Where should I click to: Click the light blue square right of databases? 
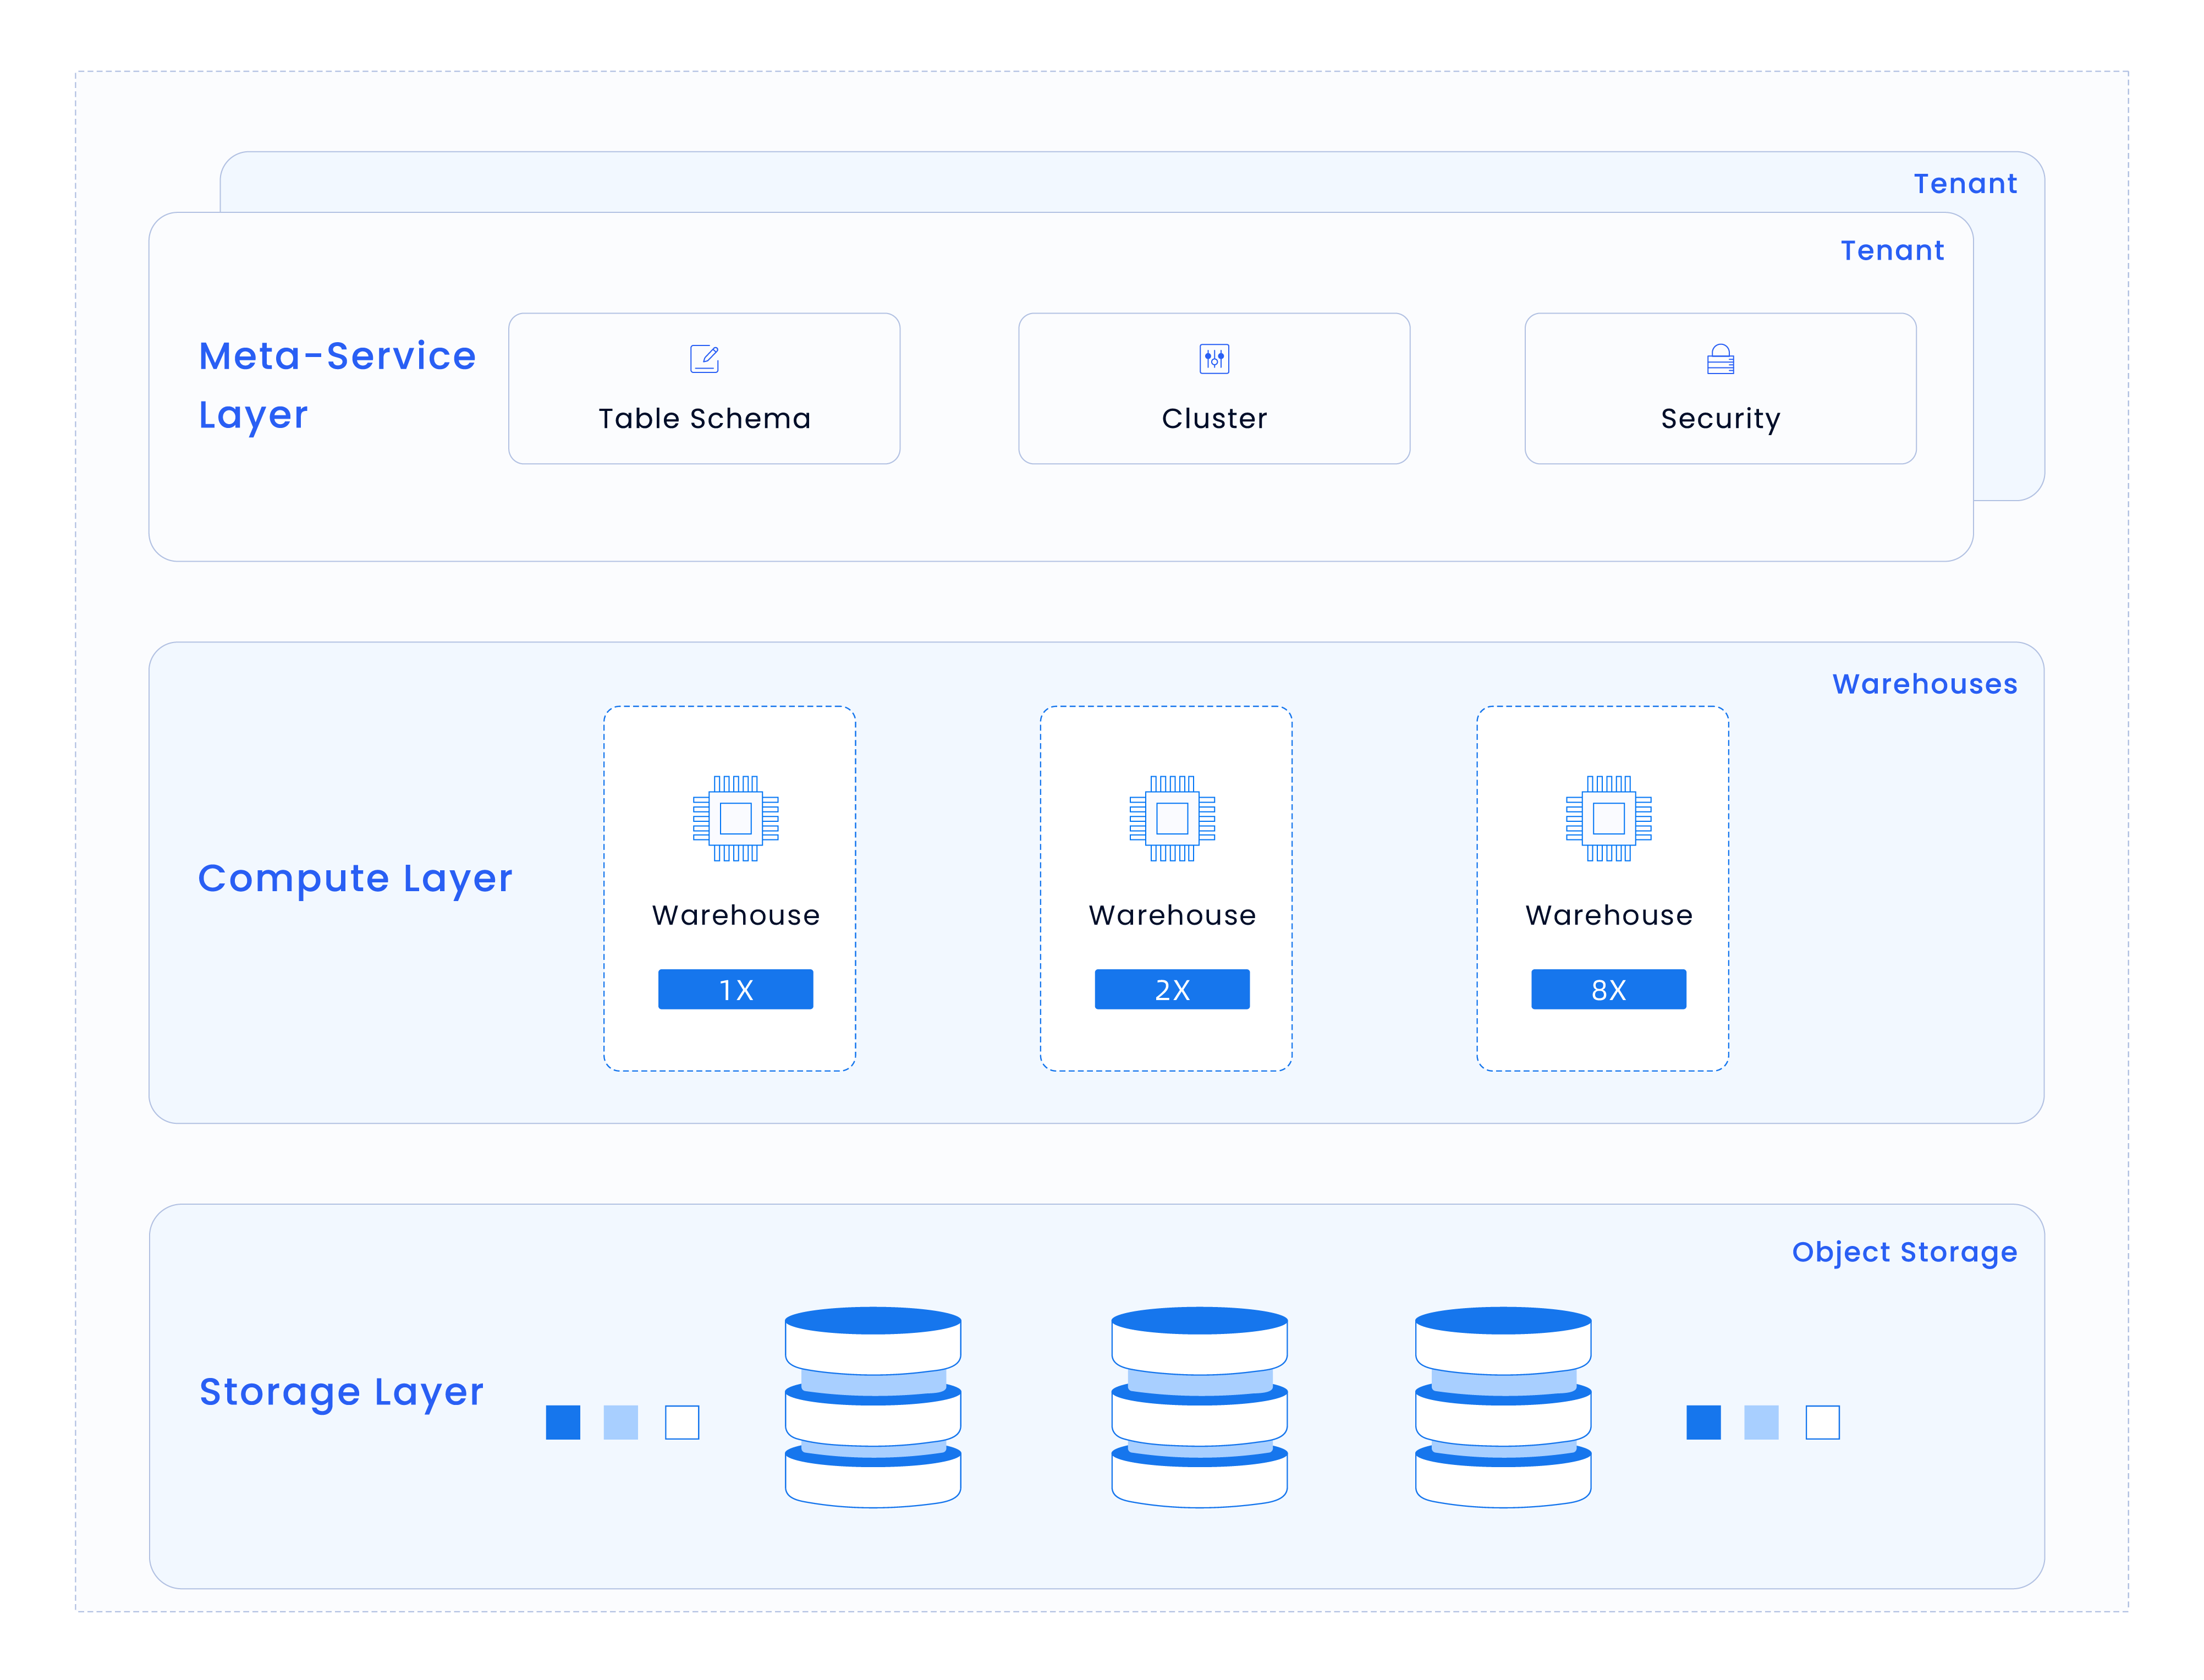[x=1760, y=1421]
